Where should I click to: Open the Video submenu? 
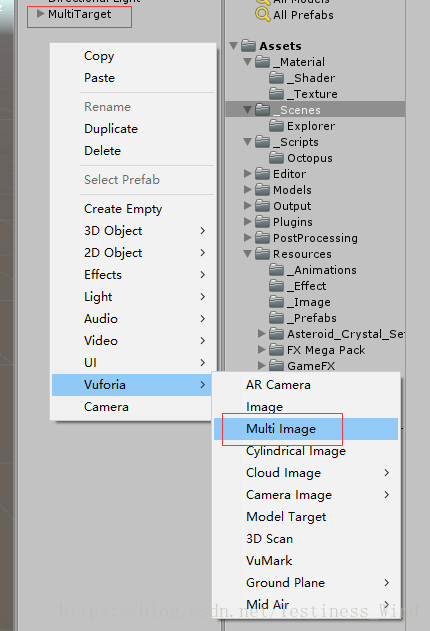point(132,341)
